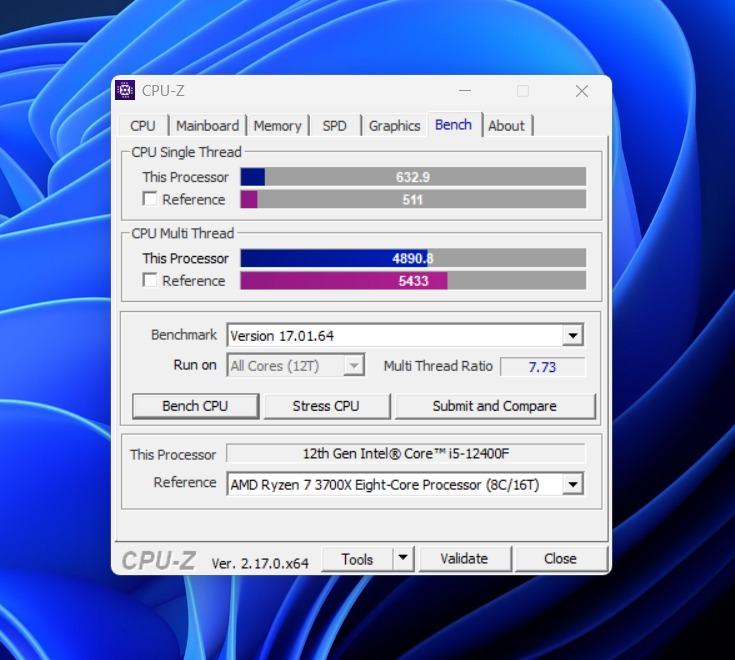Click the Stress CPU button

coord(326,406)
